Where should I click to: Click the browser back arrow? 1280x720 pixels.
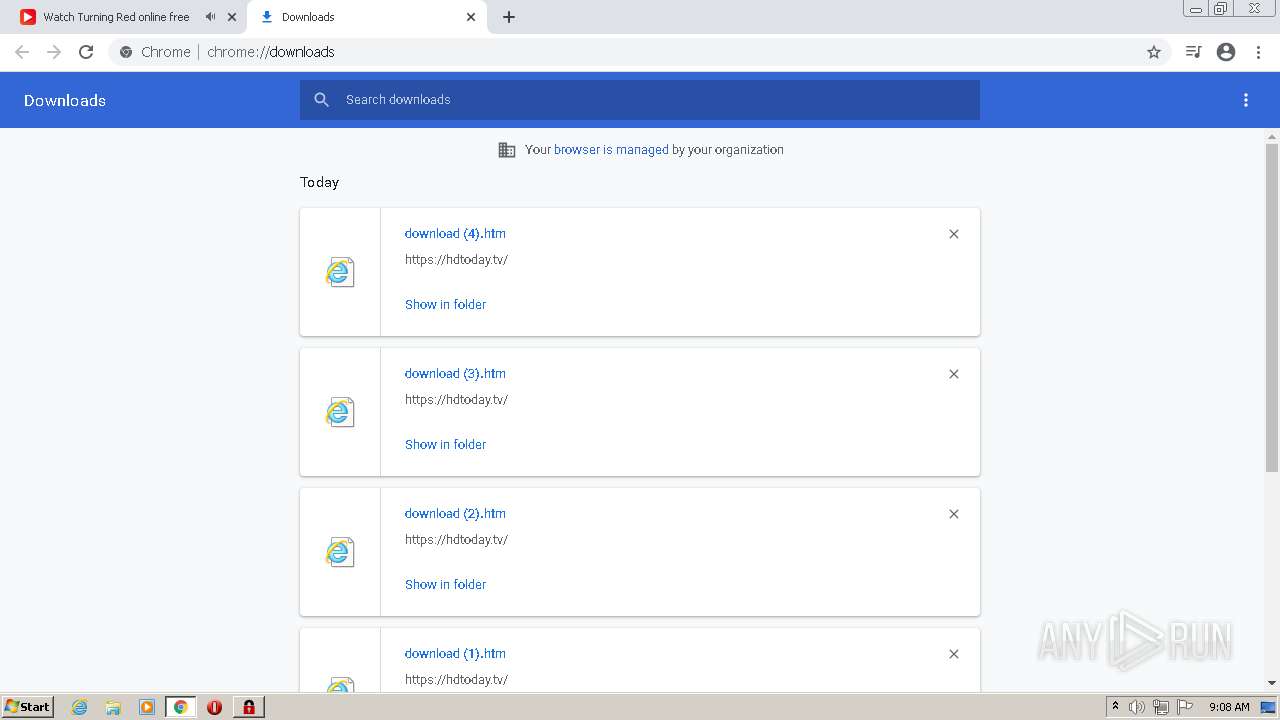(x=22, y=52)
